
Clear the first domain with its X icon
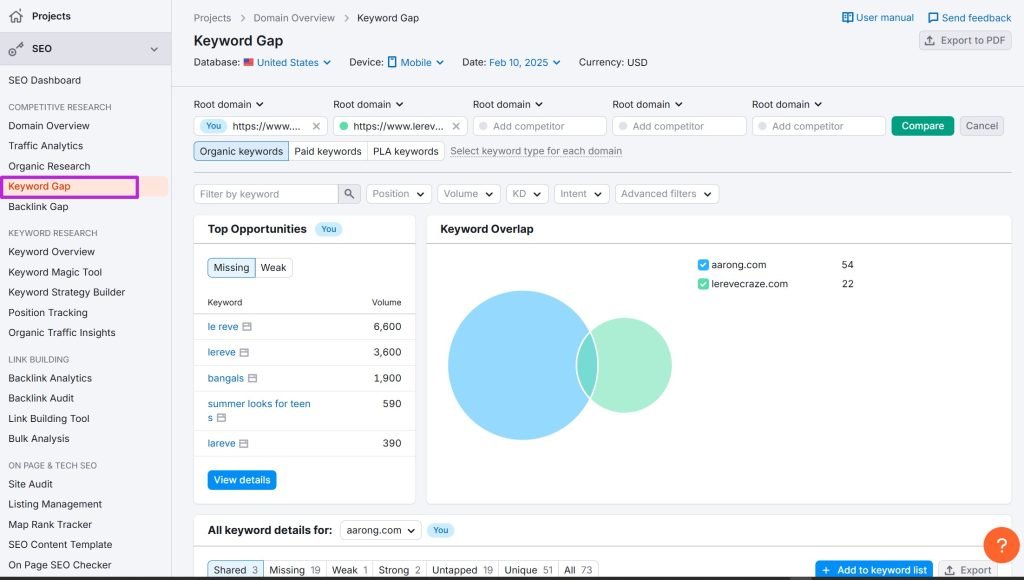(316, 126)
